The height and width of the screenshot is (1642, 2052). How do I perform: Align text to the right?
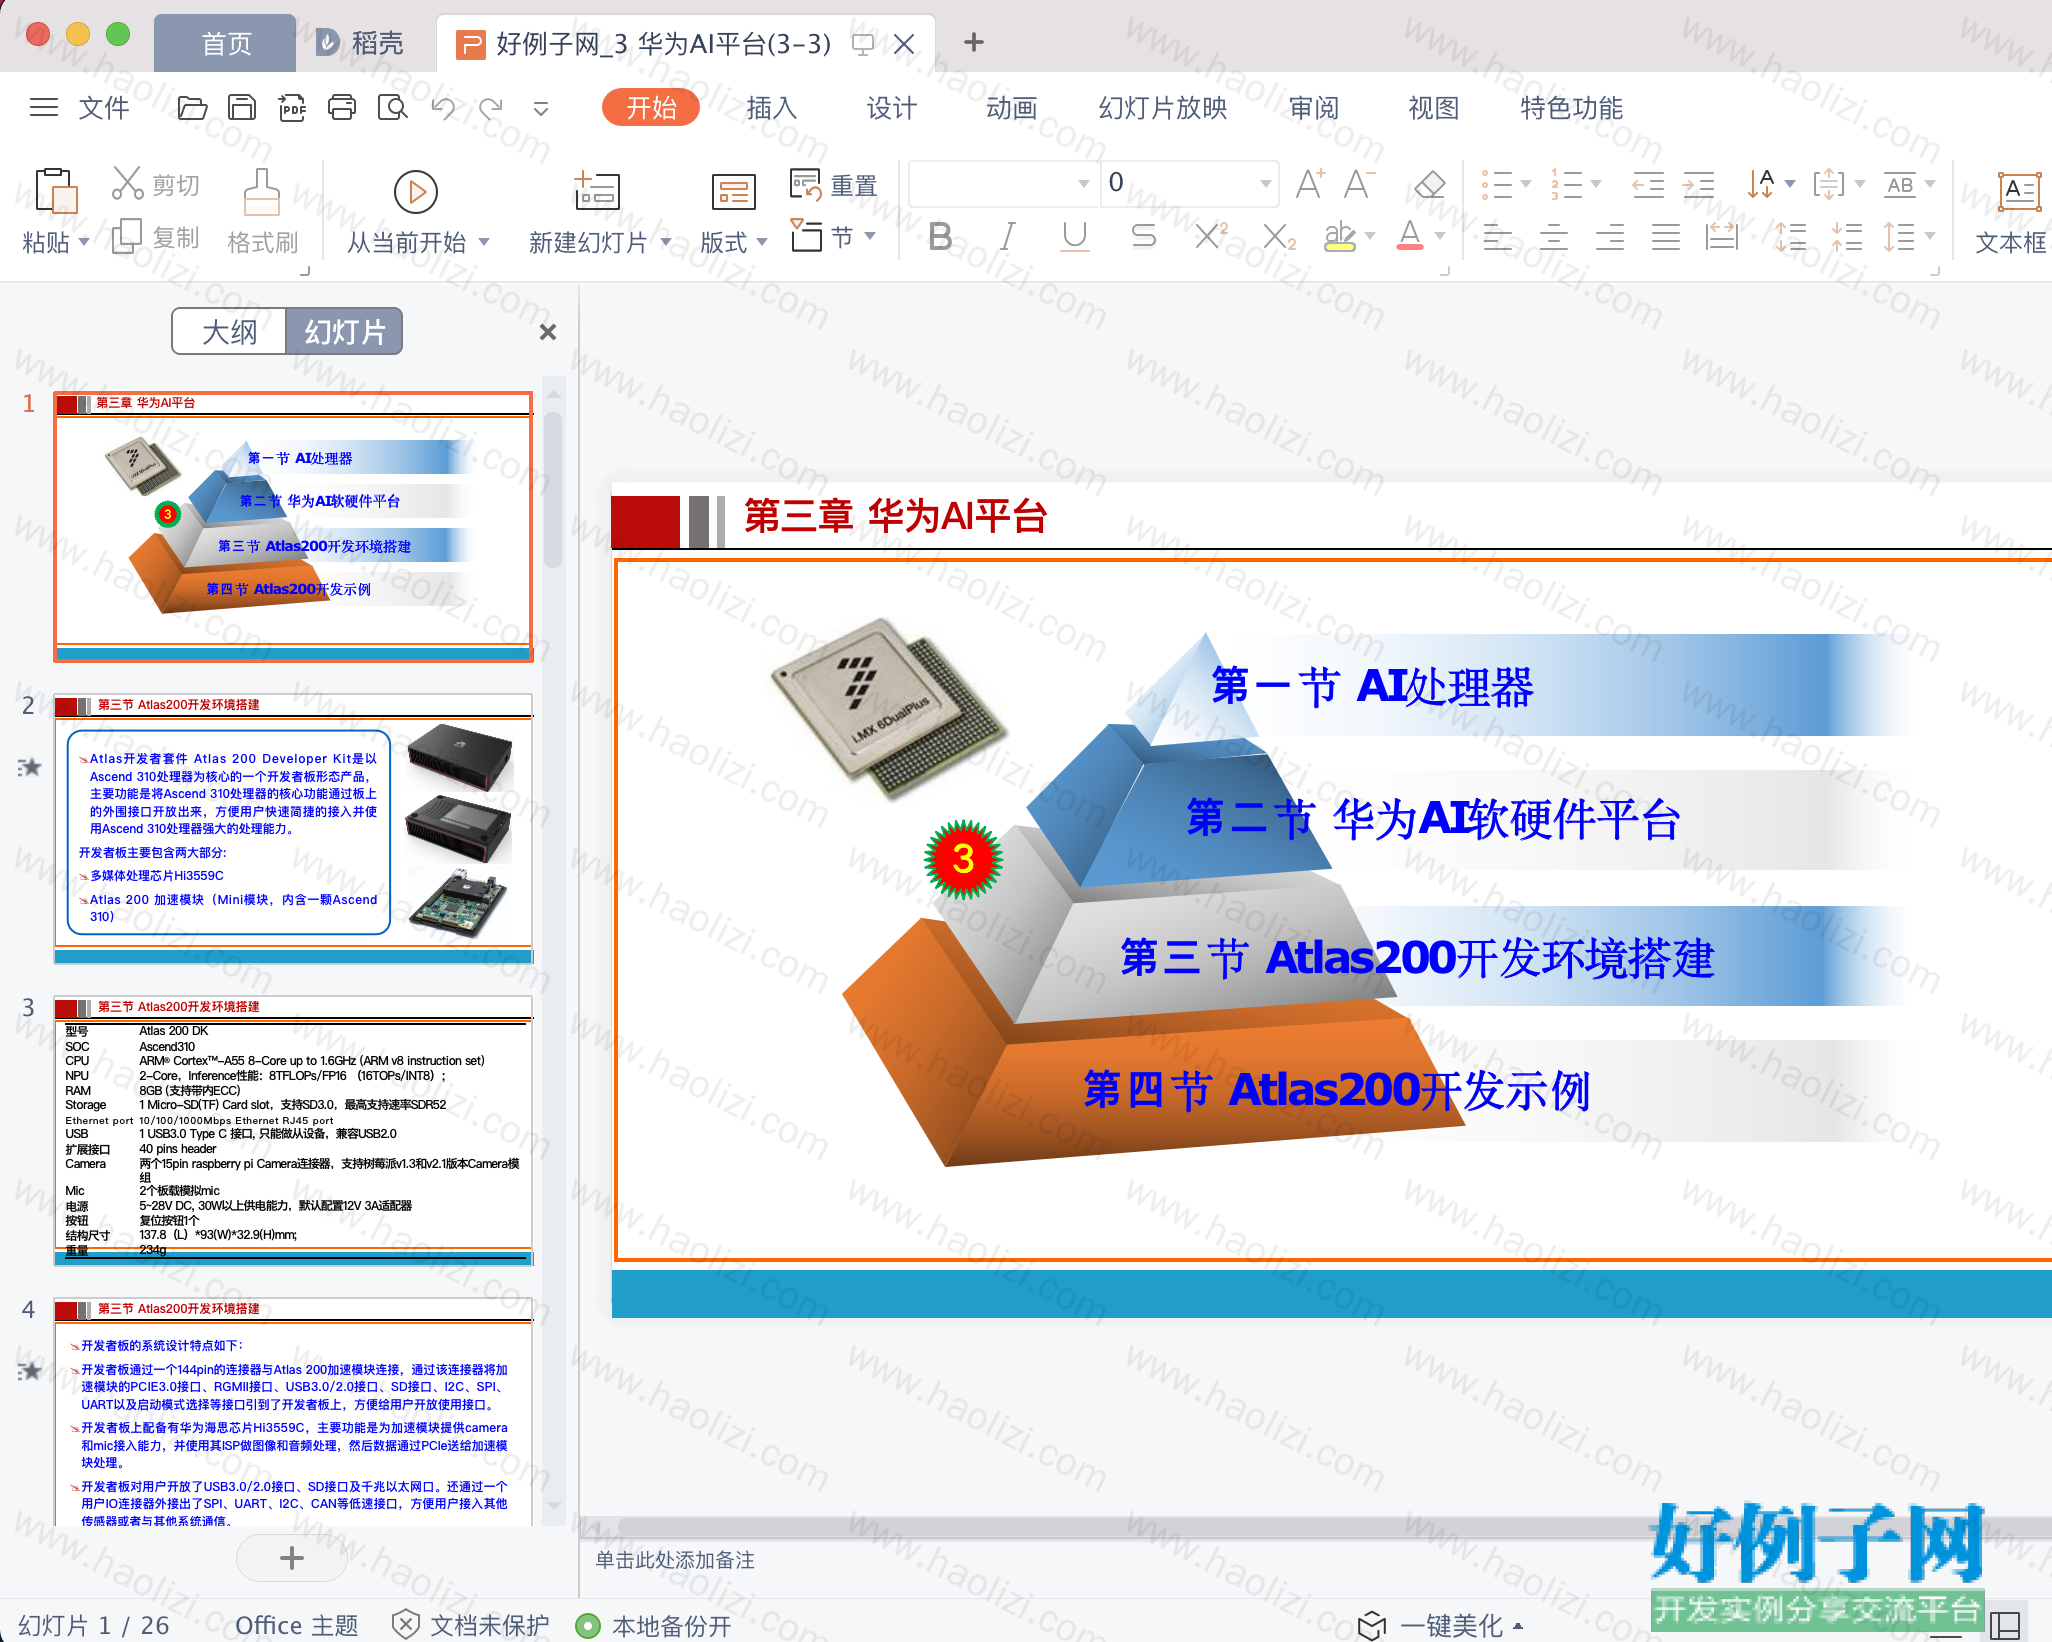1609,237
